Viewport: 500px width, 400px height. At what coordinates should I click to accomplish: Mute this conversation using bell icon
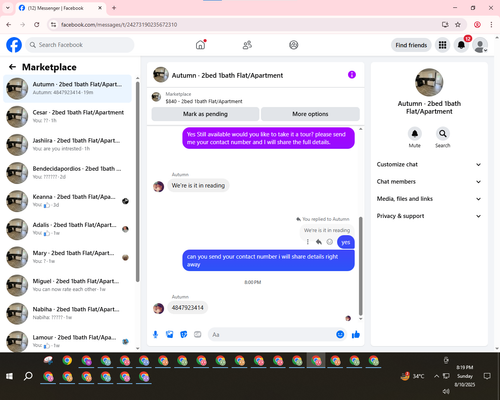click(x=415, y=134)
